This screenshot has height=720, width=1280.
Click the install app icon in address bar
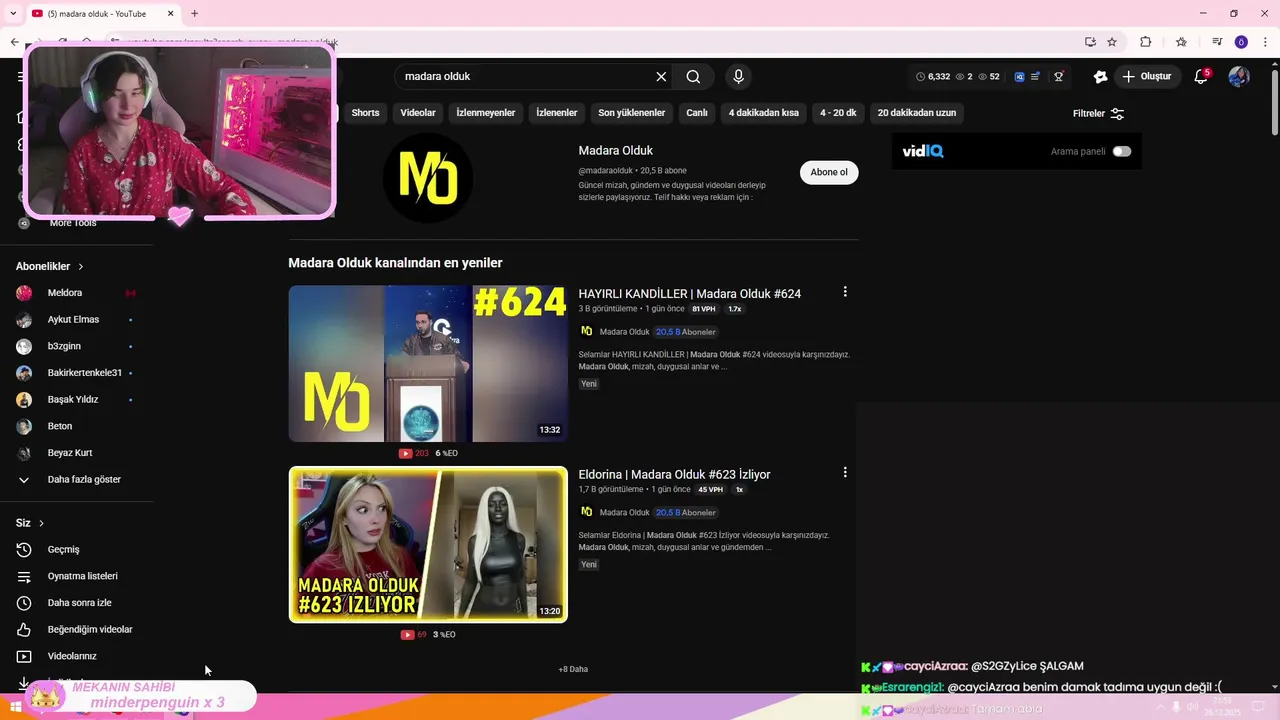(x=1090, y=42)
